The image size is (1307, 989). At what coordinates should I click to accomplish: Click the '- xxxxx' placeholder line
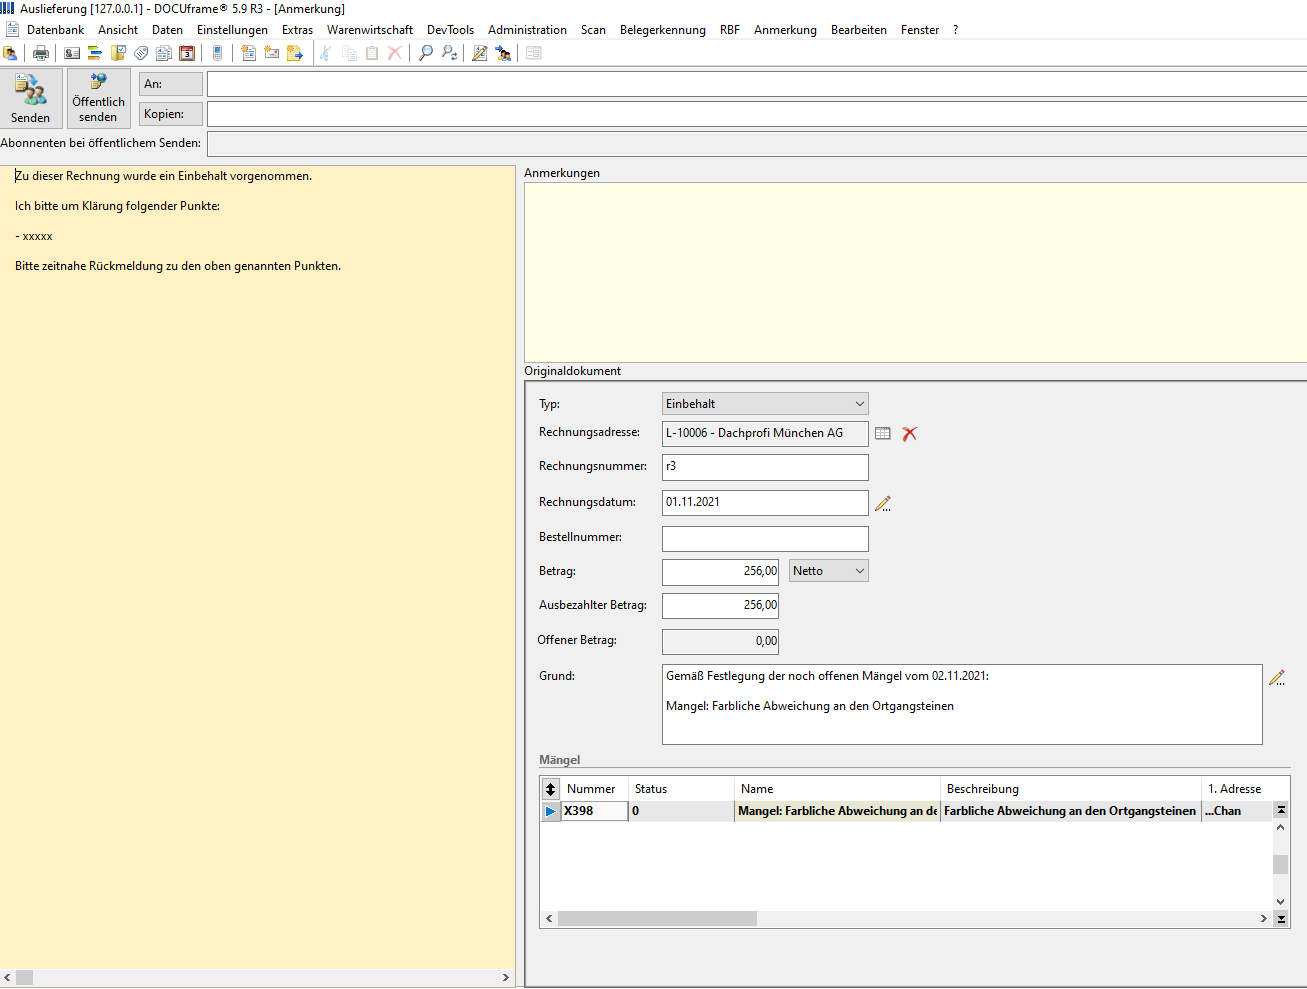coord(34,237)
